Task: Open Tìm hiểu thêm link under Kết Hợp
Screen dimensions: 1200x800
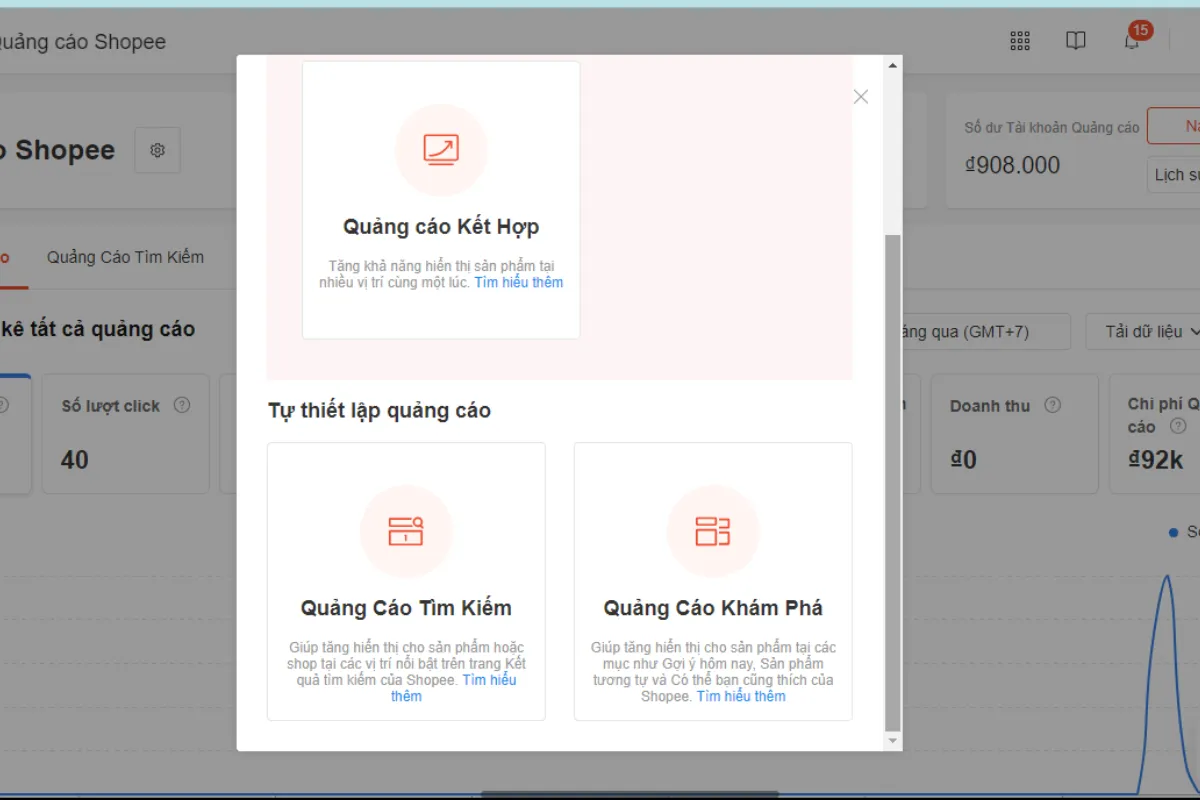Action: (x=519, y=282)
